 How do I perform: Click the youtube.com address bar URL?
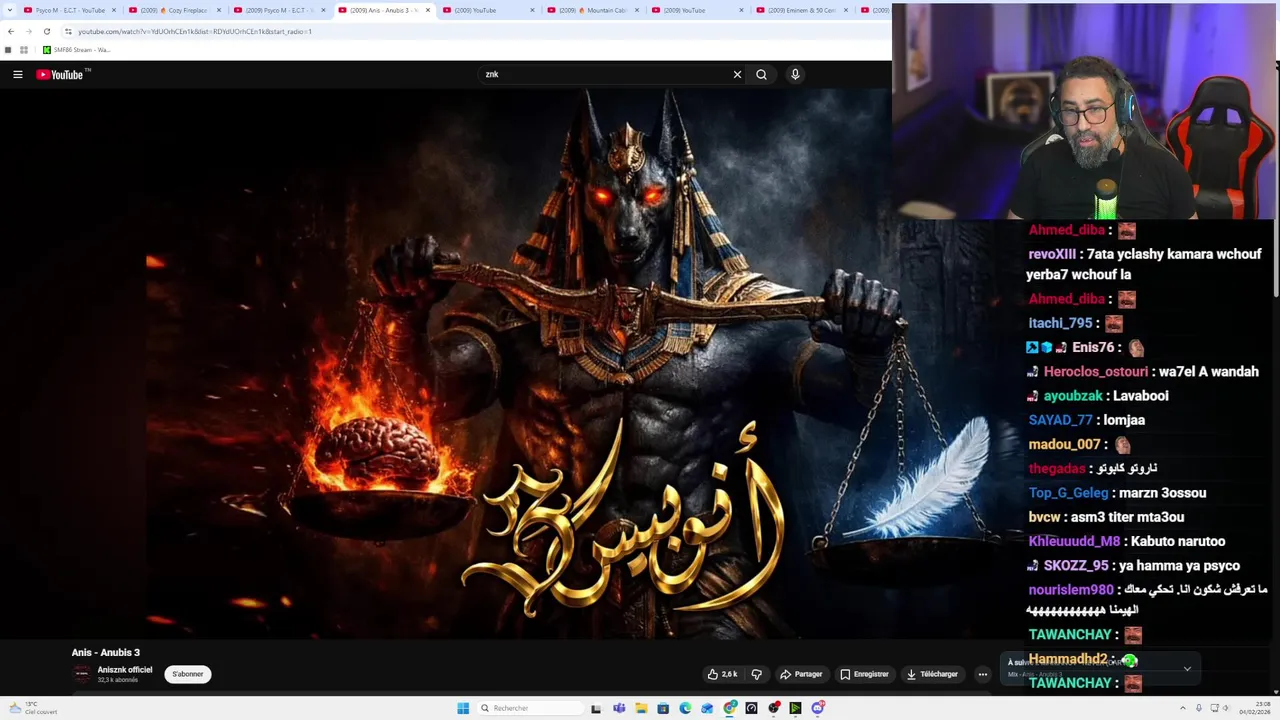pos(195,31)
